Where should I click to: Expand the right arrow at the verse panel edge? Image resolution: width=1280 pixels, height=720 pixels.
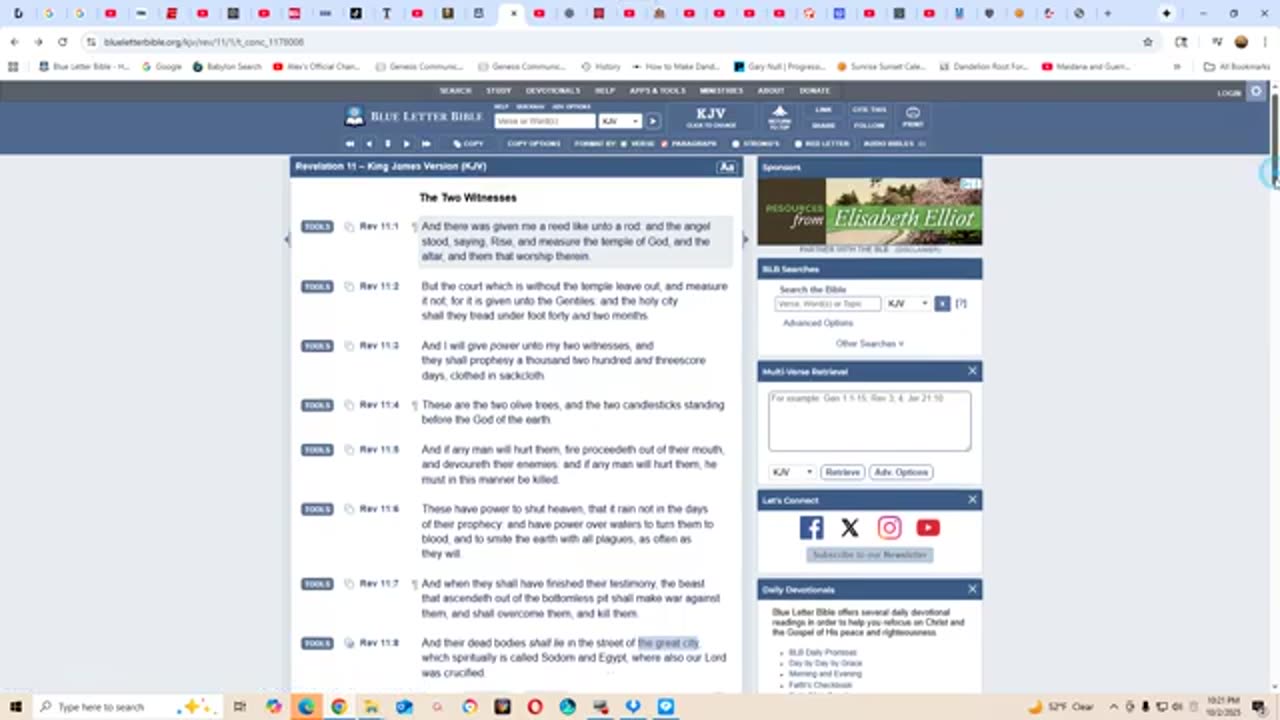(x=745, y=239)
